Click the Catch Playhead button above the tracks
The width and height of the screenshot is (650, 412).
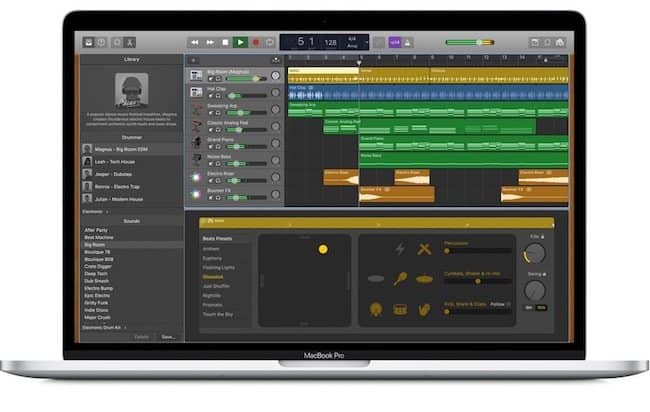pos(276,61)
